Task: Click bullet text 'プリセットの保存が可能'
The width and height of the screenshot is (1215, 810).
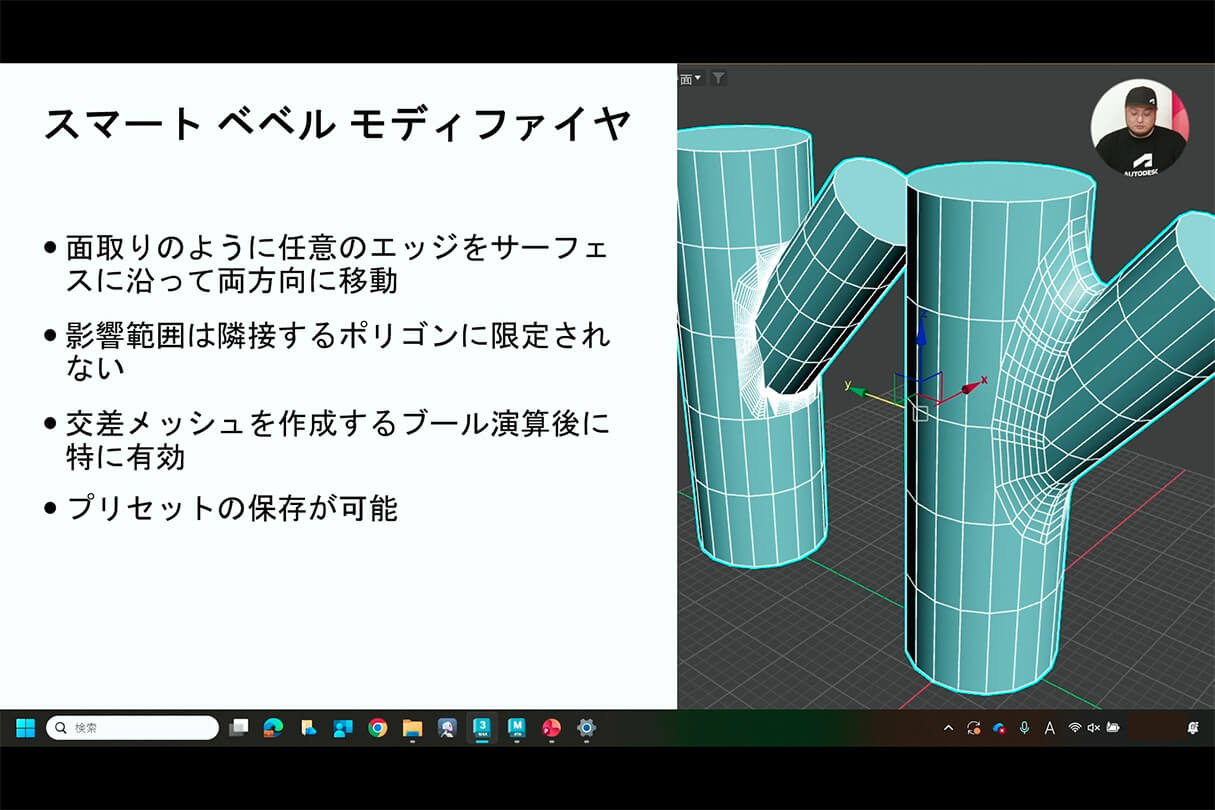Action: point(232,508)
